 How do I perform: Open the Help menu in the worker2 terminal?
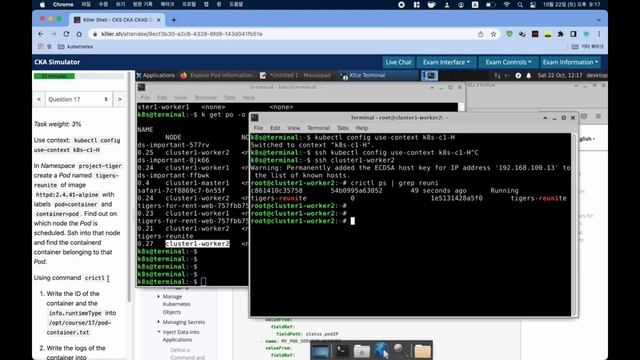tap(362, 128)
